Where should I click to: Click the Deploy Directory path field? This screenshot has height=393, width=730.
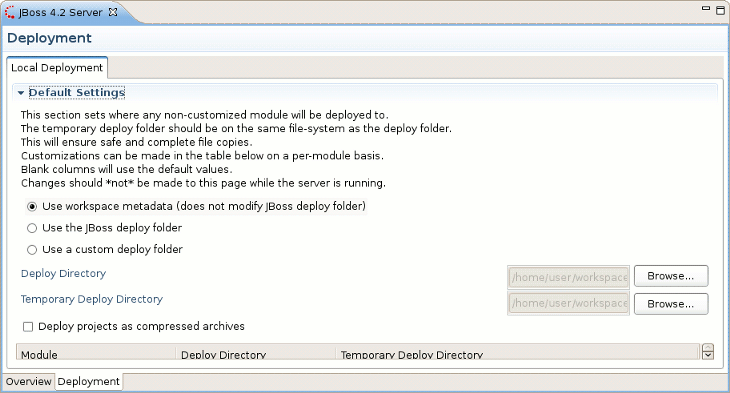point(568,278)
